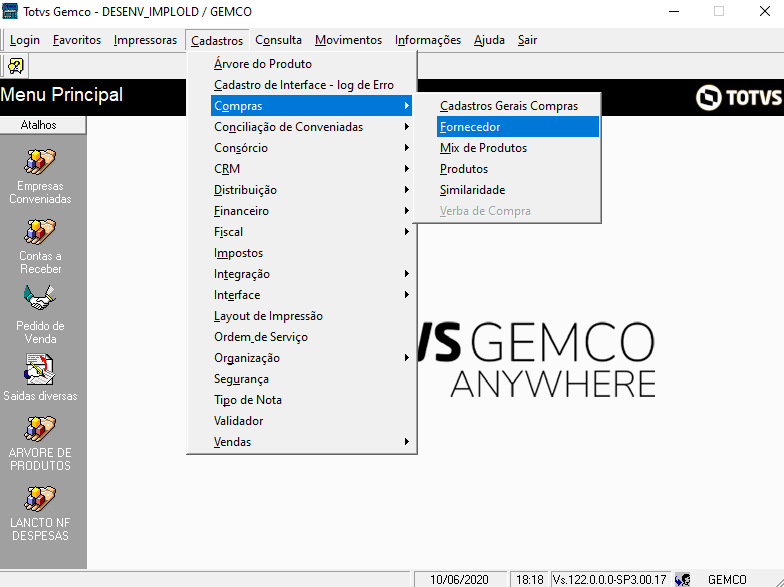This screenshot has height=587, width=784.
Task: Expand the Distribuição submenu
Action: coord(312,190)
